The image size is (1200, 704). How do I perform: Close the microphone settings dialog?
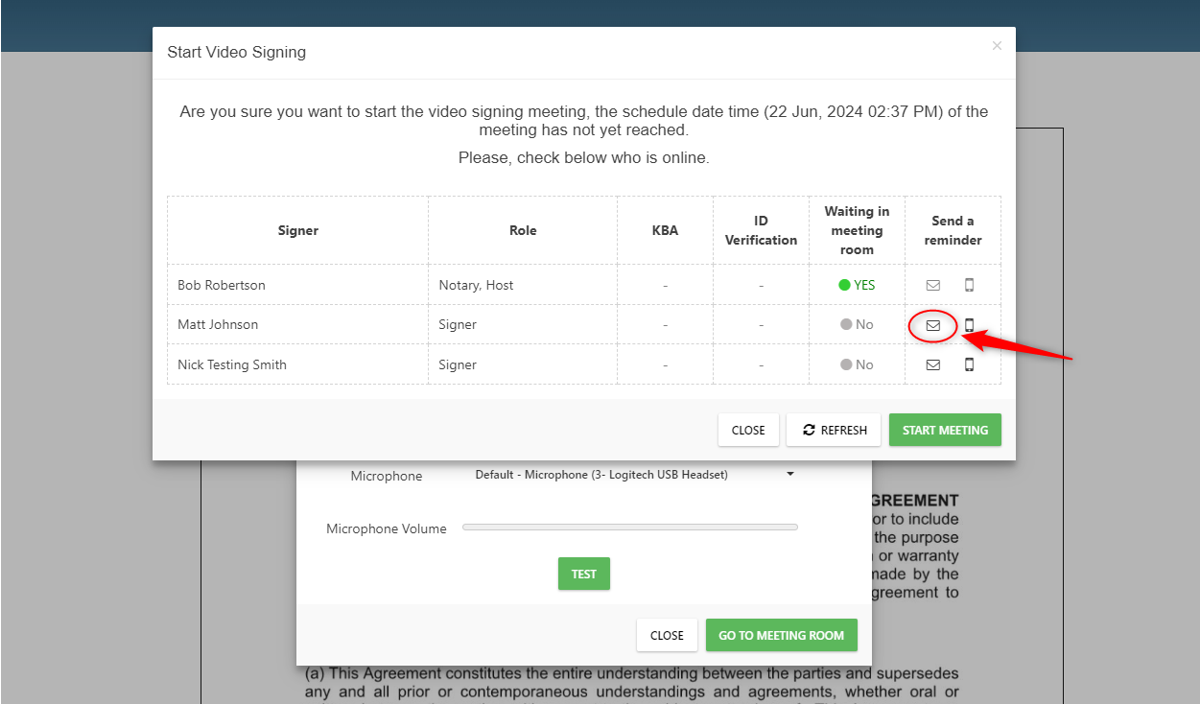click(x=667, y=635)
